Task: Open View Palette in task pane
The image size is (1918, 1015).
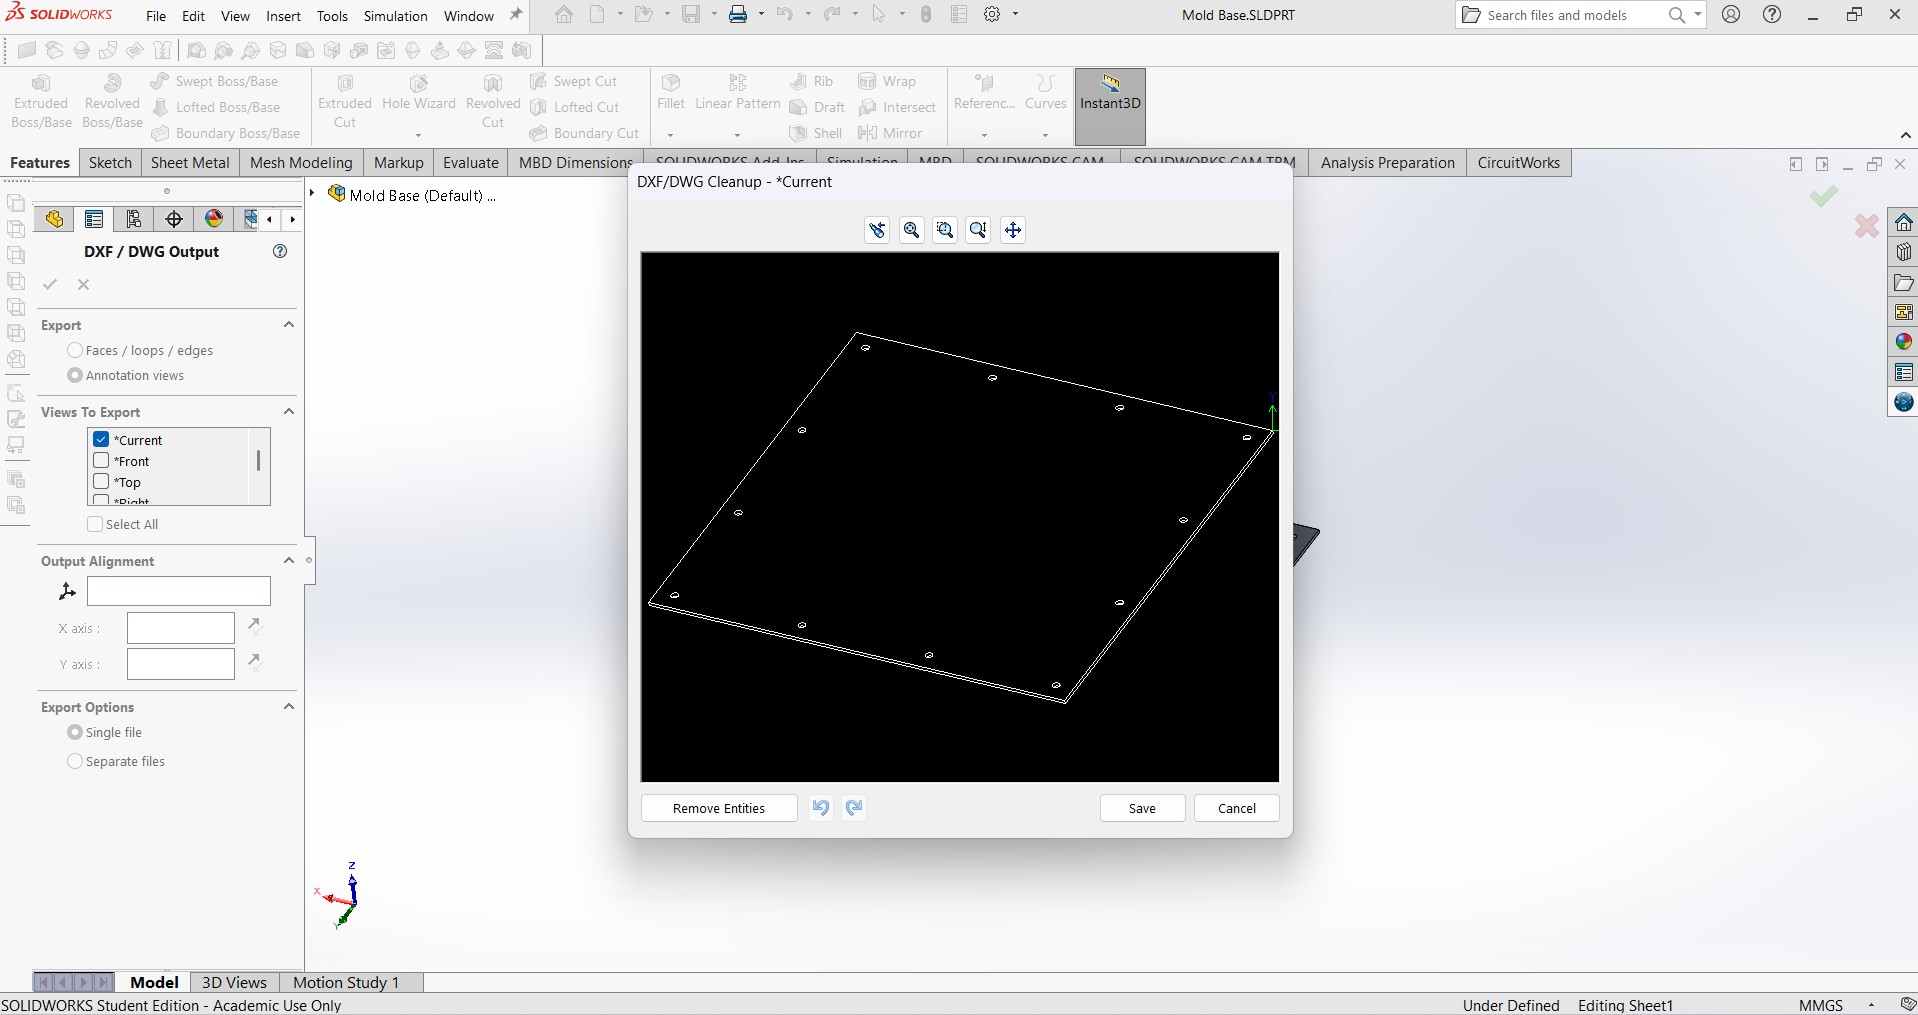Action: point(1904,312)
